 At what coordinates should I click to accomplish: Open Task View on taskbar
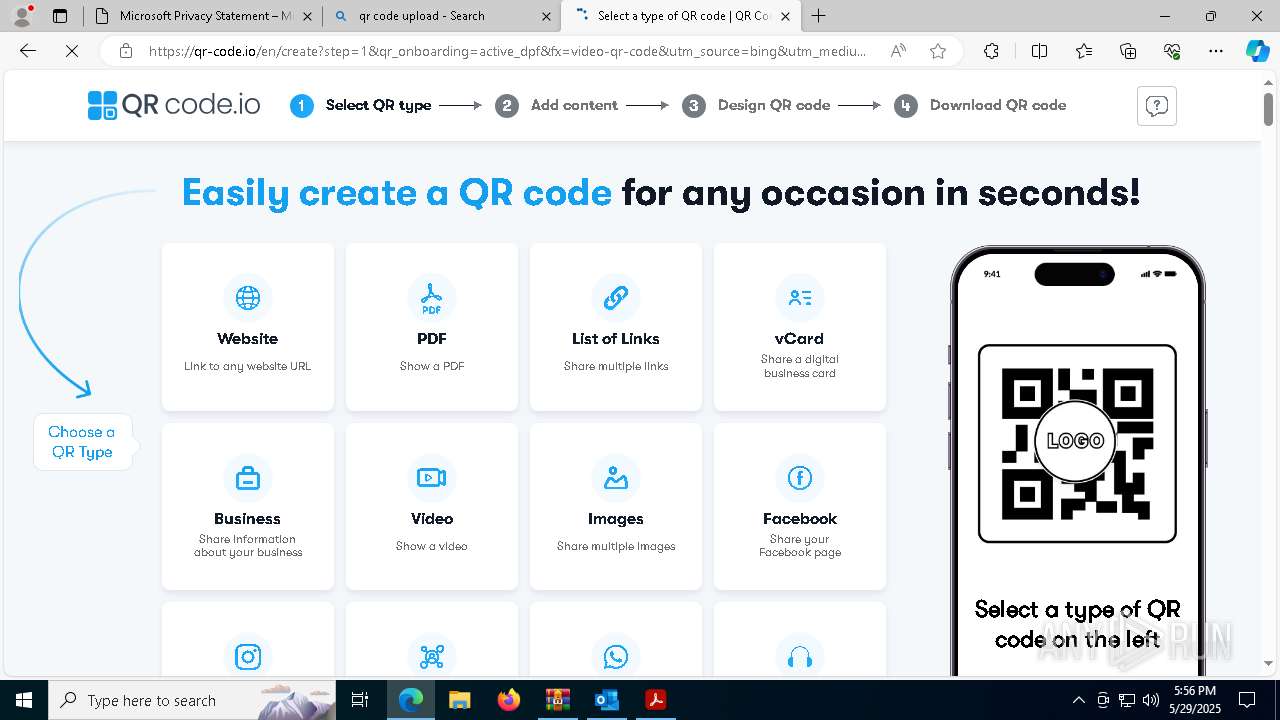click(x=361, y=700)
